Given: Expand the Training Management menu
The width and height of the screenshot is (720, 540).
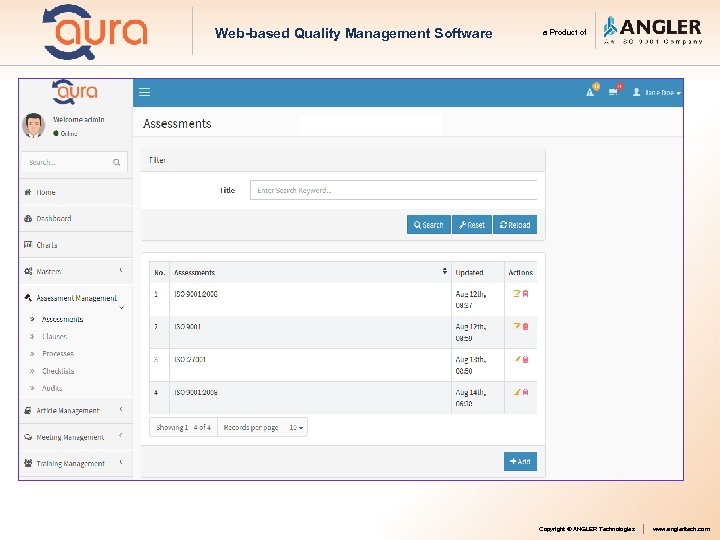Looking at the screenshot, I should tap(76, 463).
